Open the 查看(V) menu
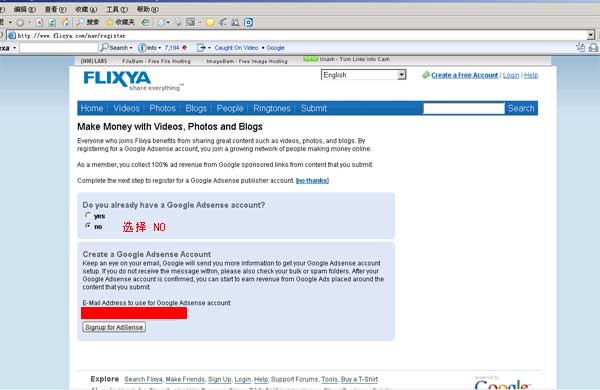The height and width of the screenshot is (390, 600). (x=55, y=9)
